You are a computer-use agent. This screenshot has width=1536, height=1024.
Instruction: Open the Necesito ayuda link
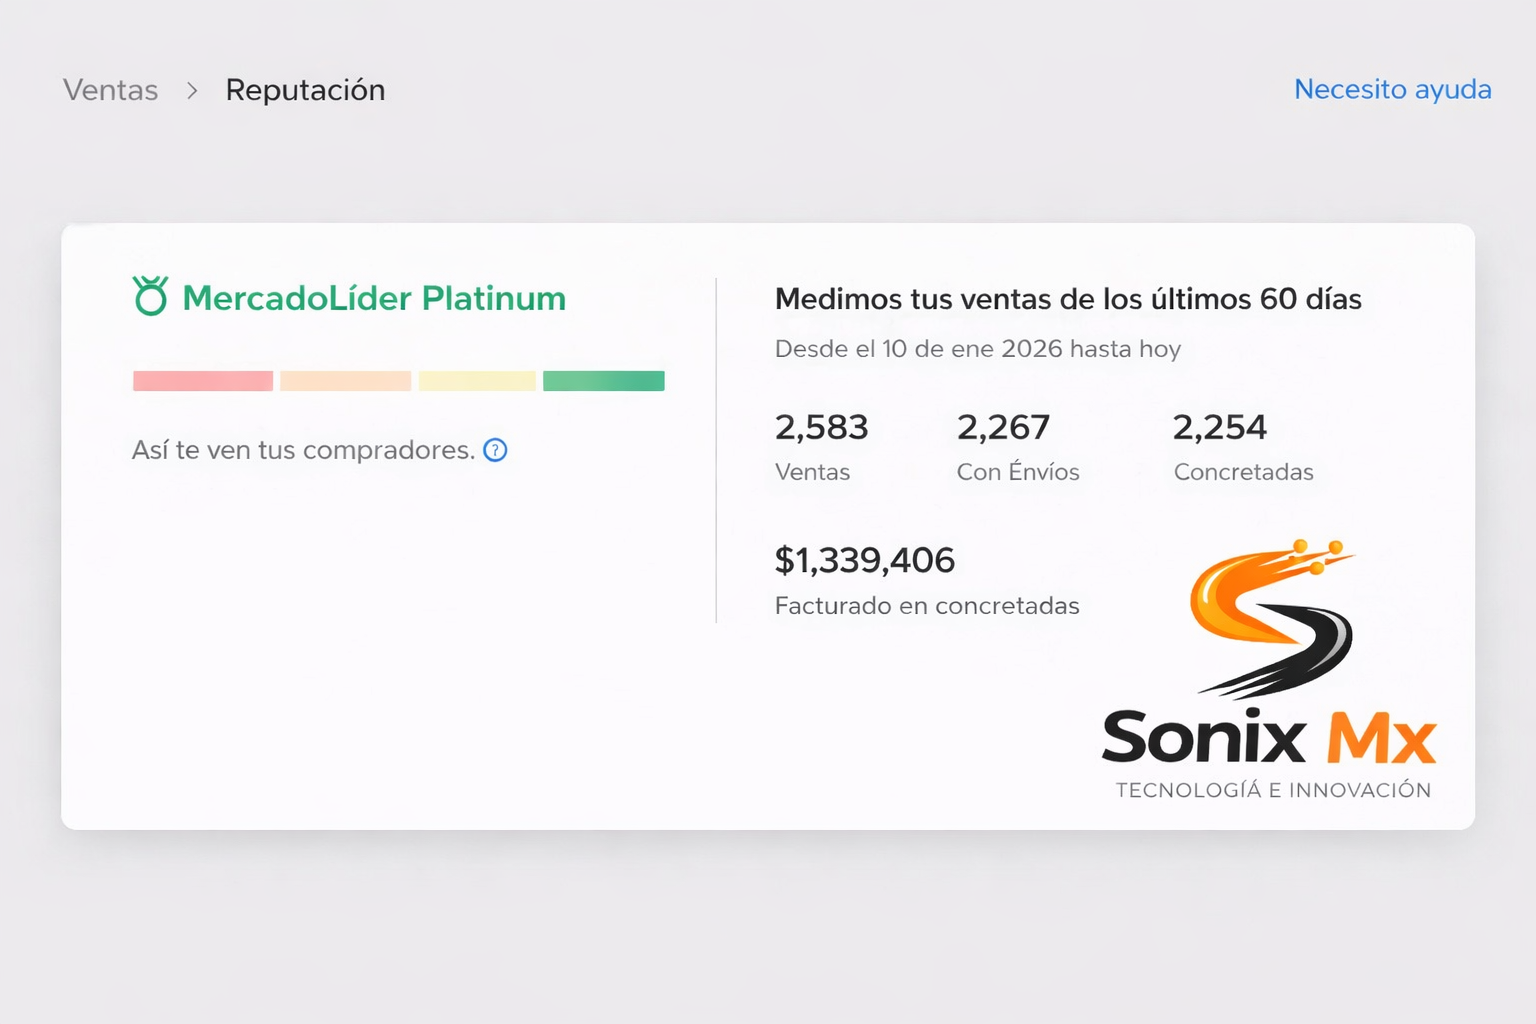pyautogui.click(x=1392, y=89)
